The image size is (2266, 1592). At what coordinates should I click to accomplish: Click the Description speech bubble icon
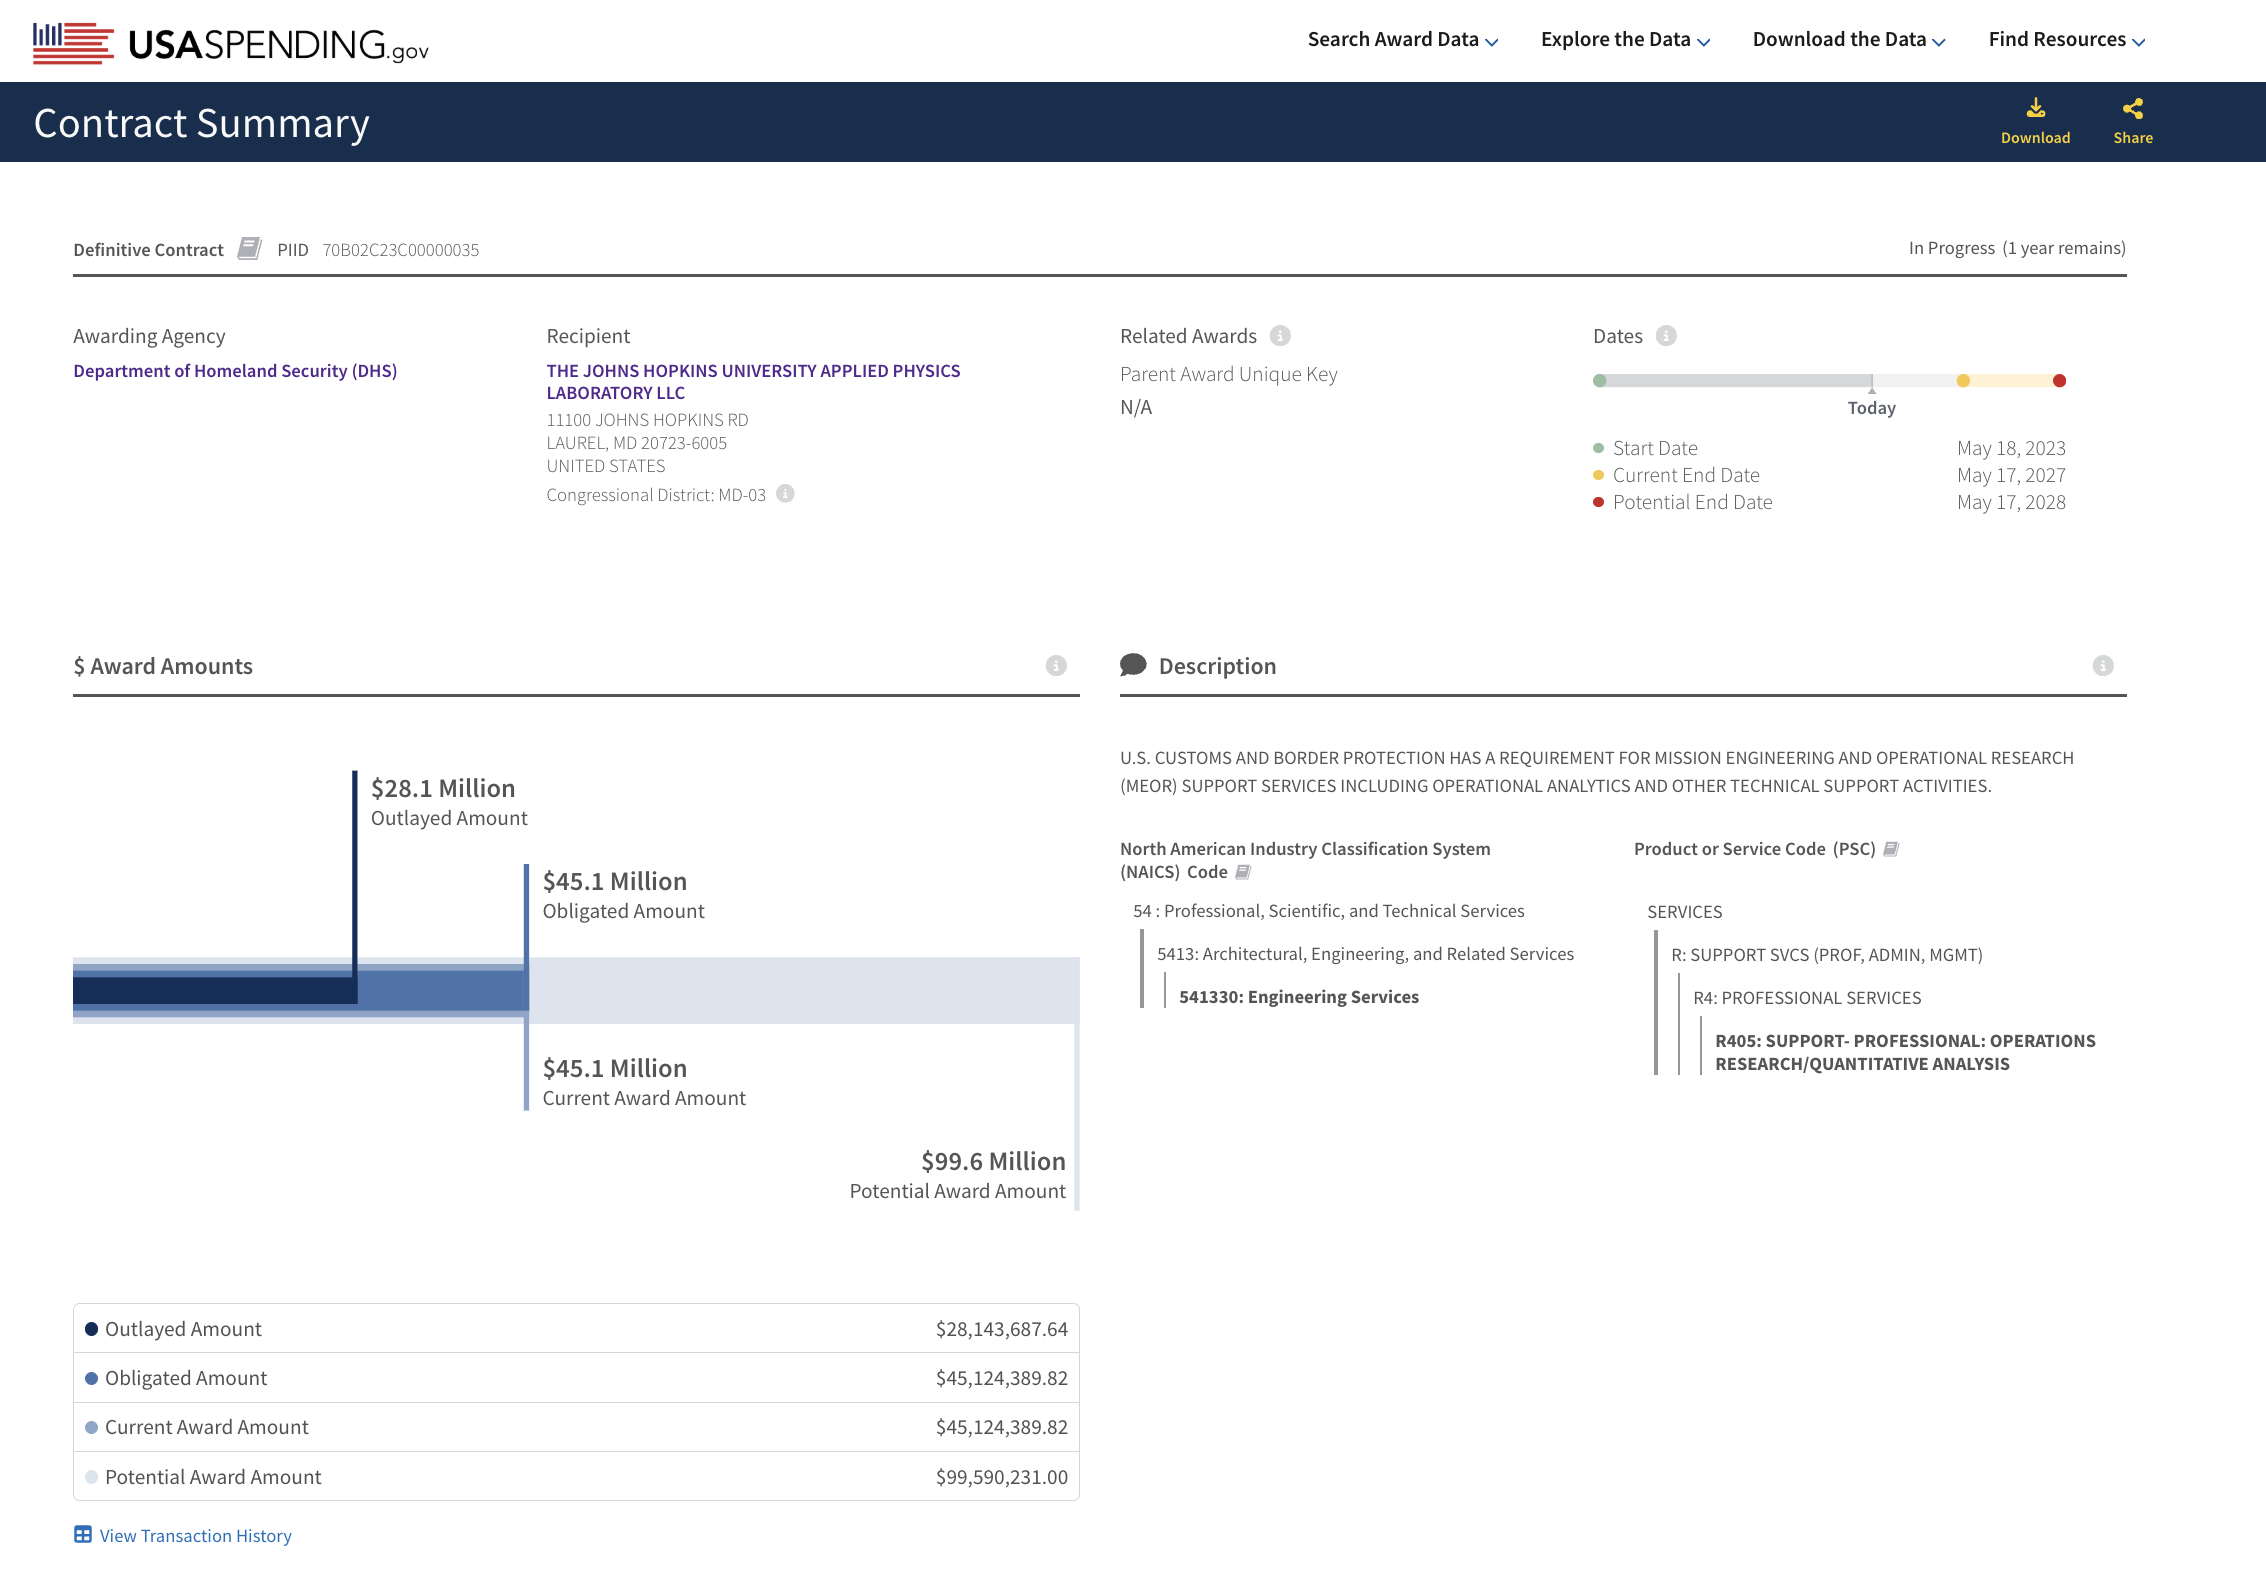point(1133,665)
